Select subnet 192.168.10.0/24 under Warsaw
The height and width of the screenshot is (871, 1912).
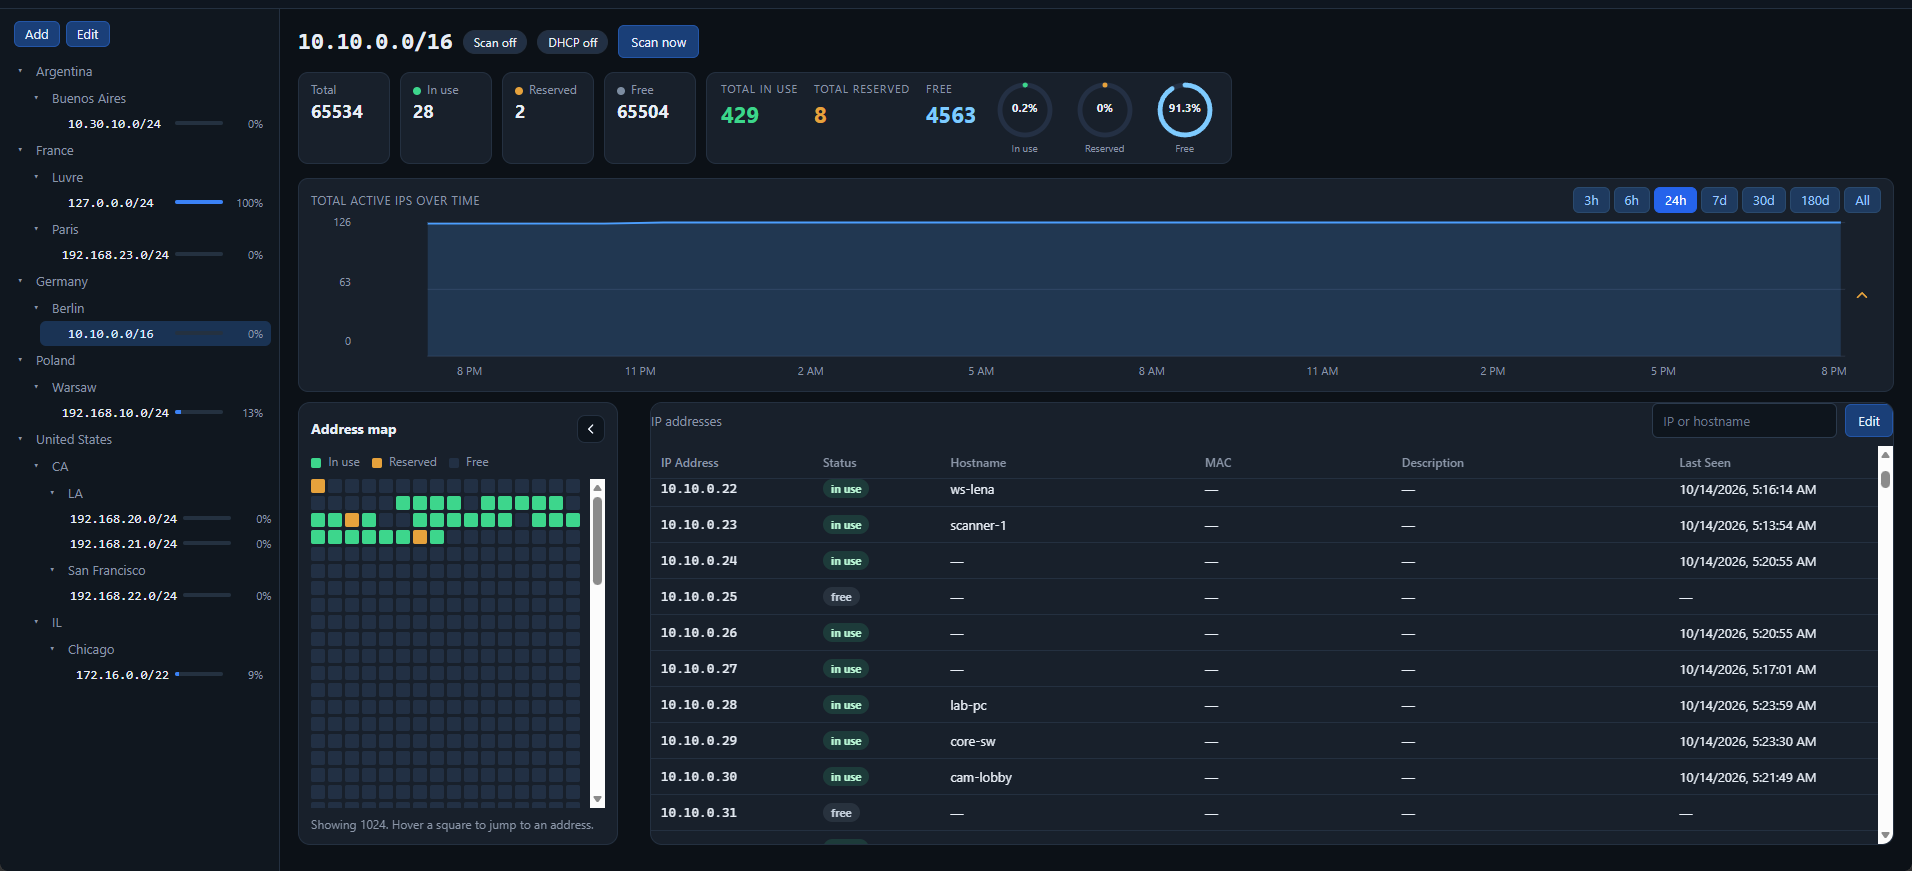115,413
